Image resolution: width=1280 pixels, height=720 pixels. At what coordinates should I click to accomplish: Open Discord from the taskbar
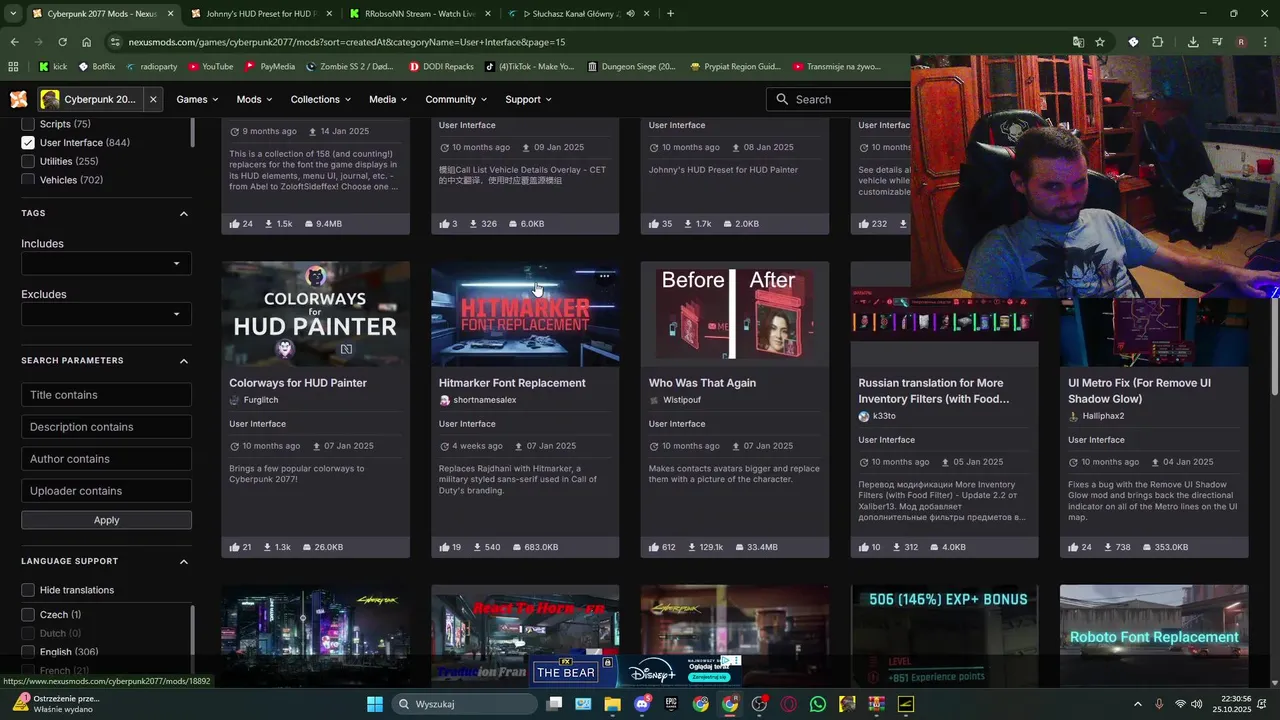(x=642, y=704)
